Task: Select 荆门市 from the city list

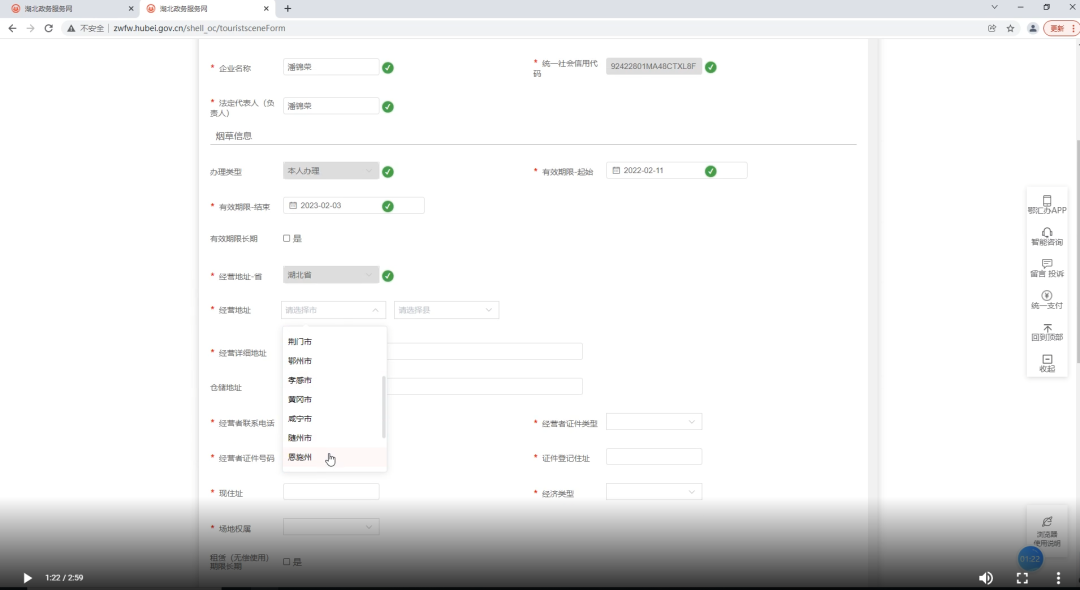Action: pos(335,341)
